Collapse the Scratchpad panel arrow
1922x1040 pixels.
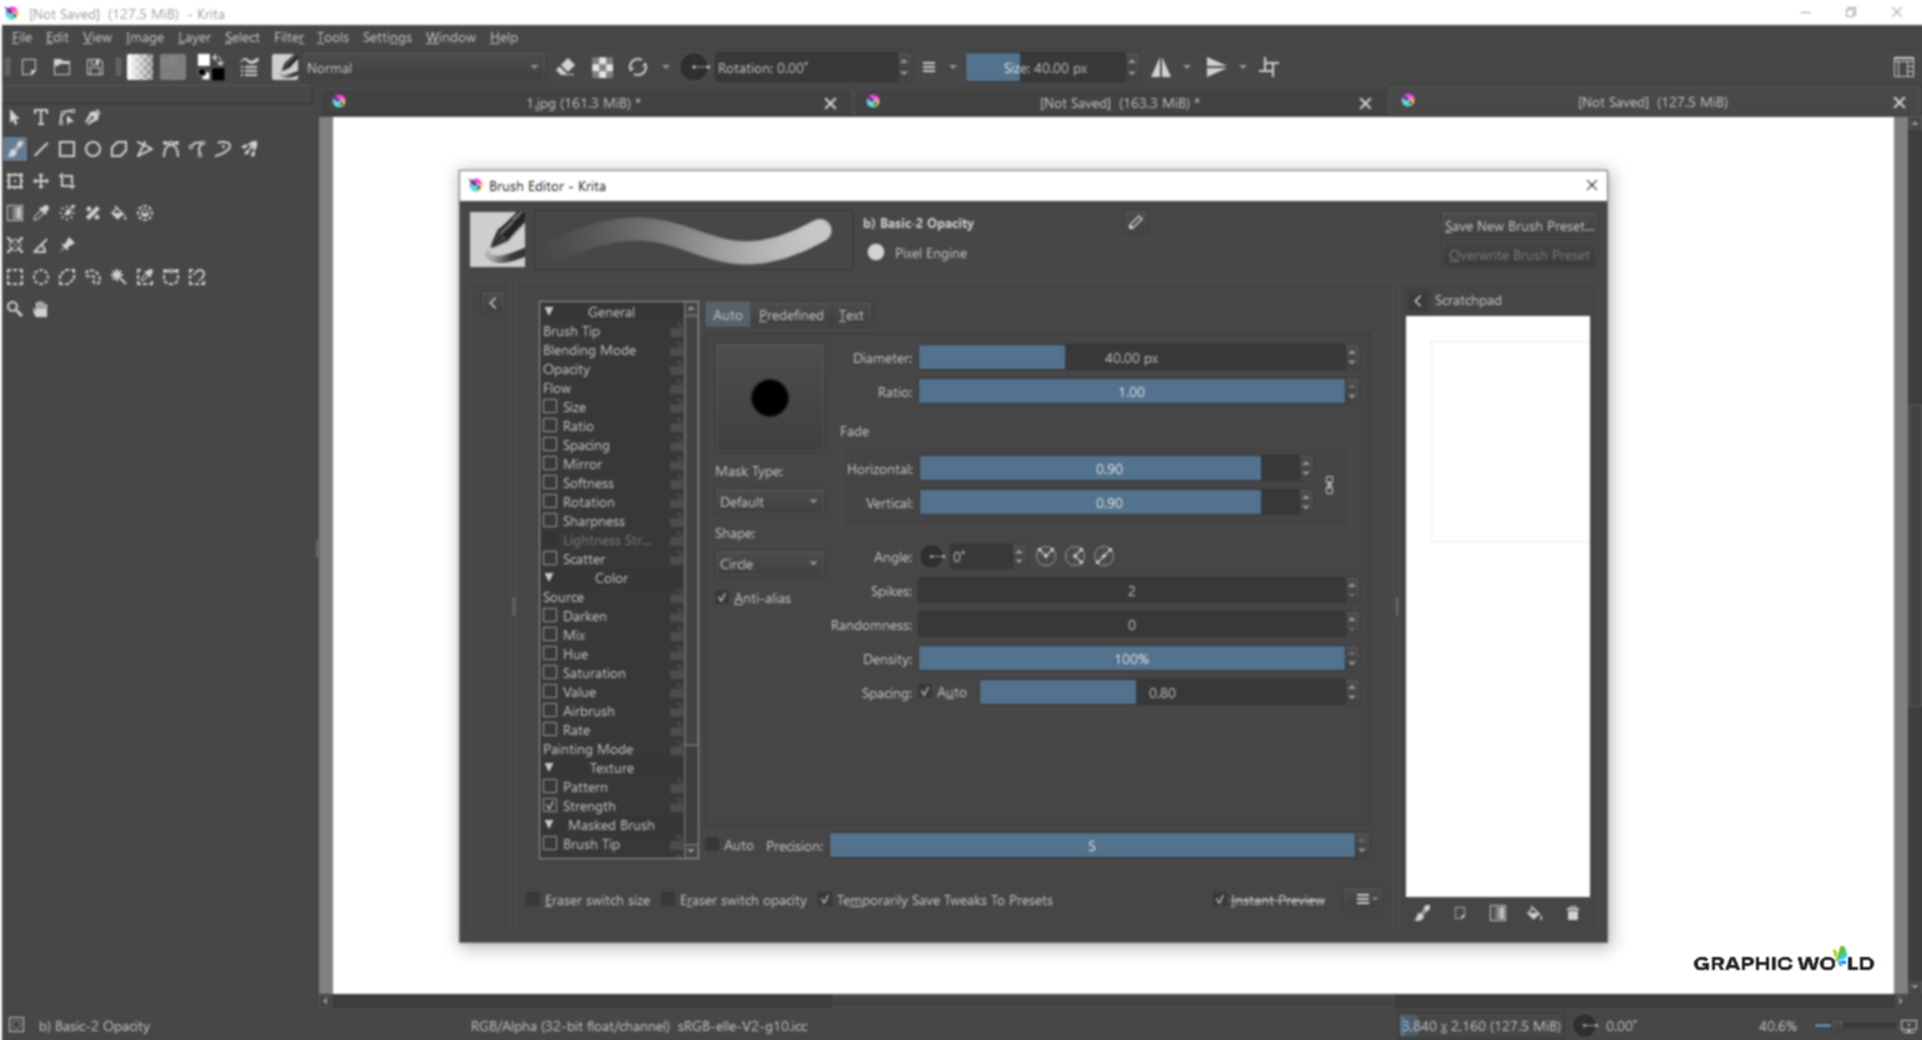tap(1417, 300)
